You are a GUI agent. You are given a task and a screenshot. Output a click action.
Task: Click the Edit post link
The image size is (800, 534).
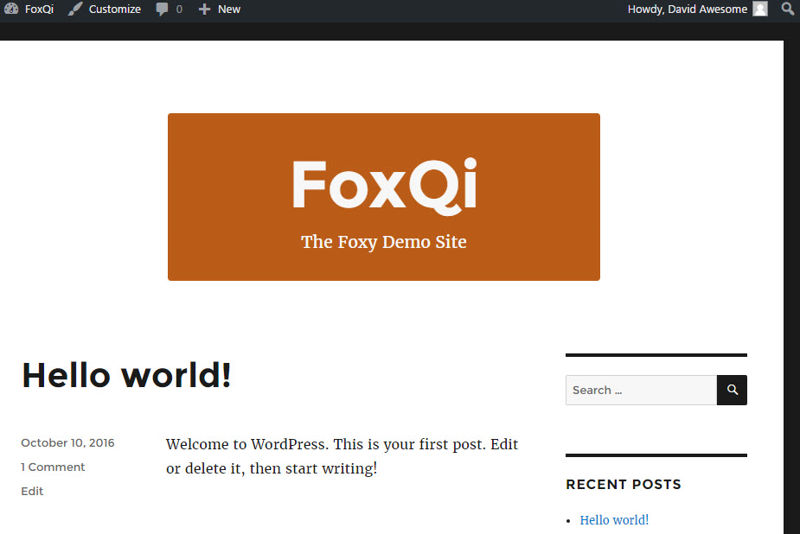tap(32, 491)
